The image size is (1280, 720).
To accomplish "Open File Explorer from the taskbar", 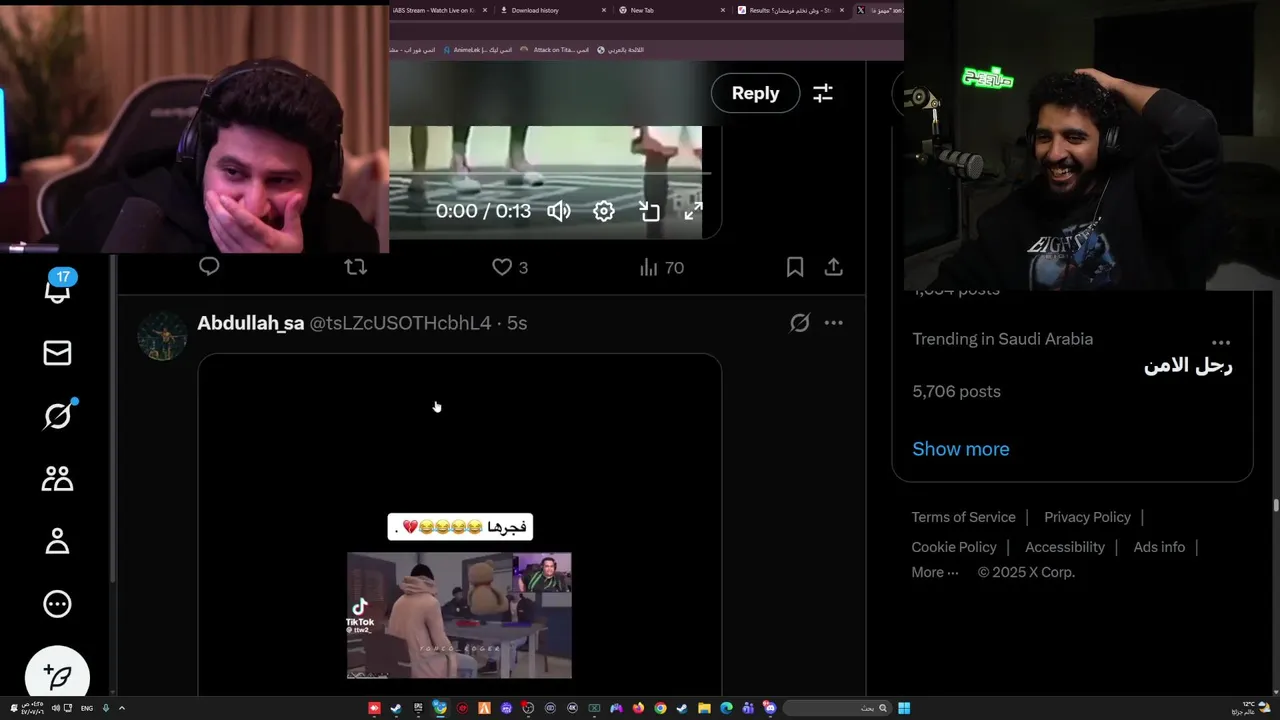I will pyautogui.click(x=704, y=708).
